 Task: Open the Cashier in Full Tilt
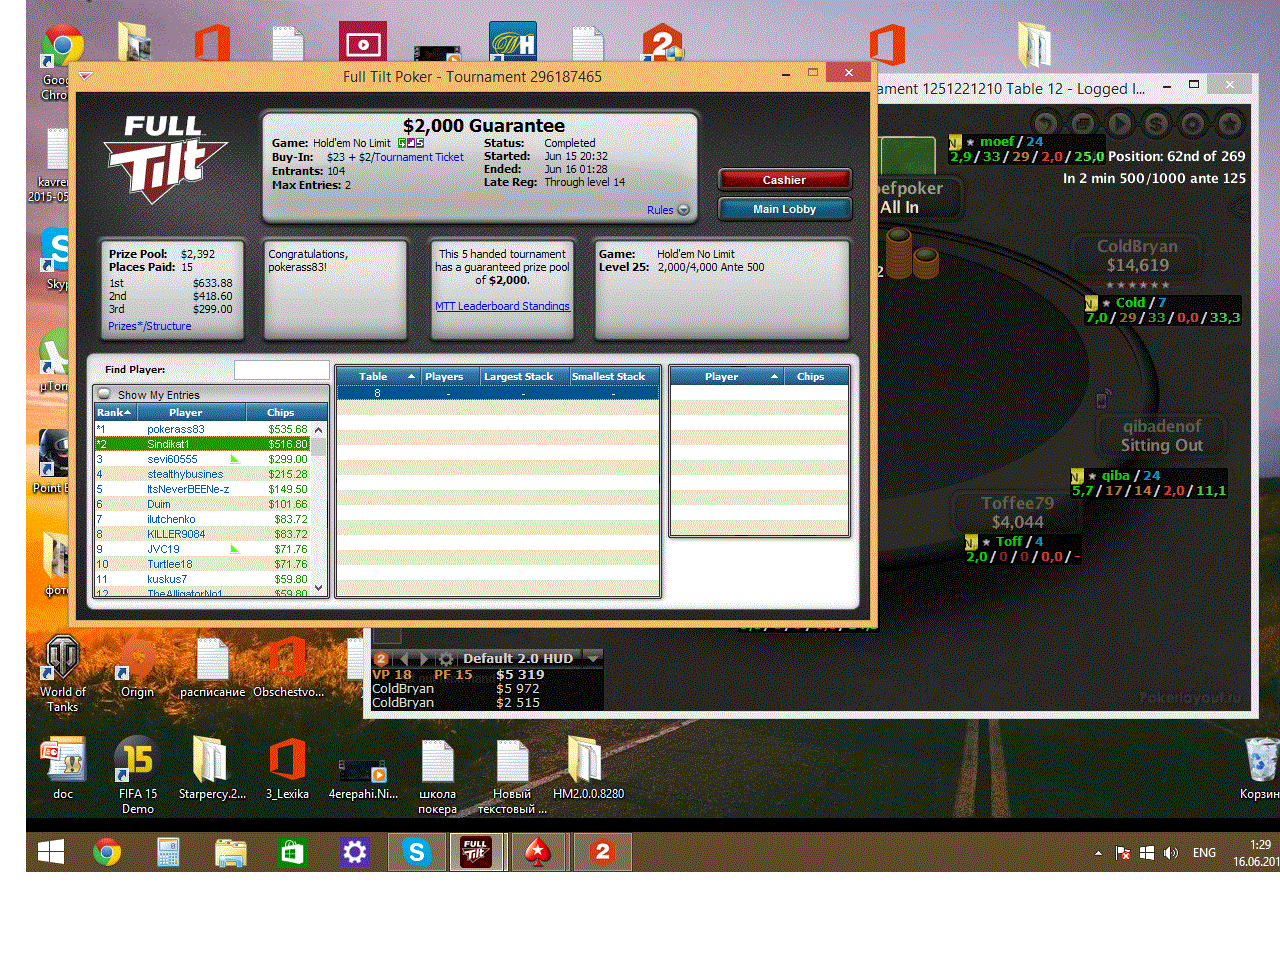click(784, 180)
